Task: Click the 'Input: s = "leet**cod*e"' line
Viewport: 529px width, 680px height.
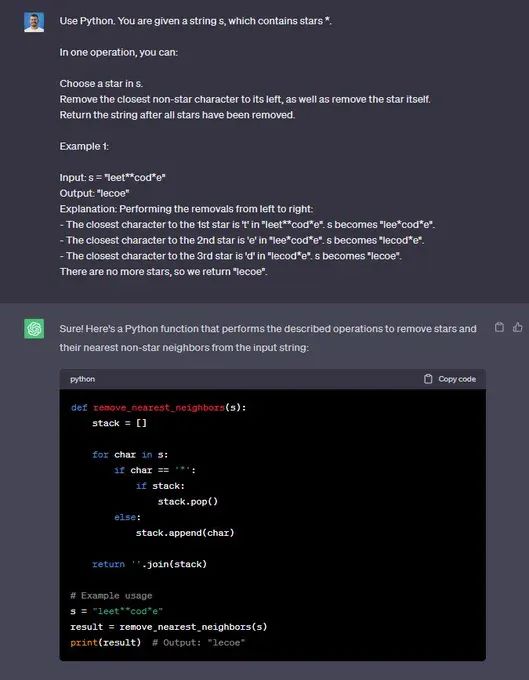Action: pos(113,177)
